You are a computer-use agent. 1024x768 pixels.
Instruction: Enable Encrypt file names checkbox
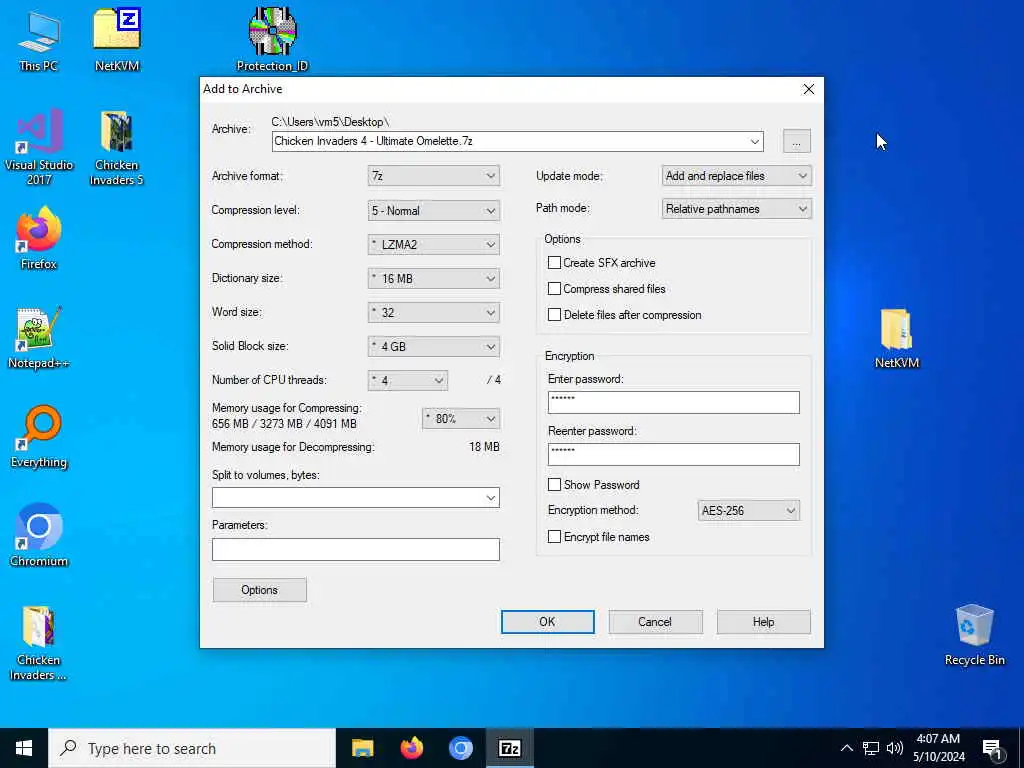[x=554, y=537]
